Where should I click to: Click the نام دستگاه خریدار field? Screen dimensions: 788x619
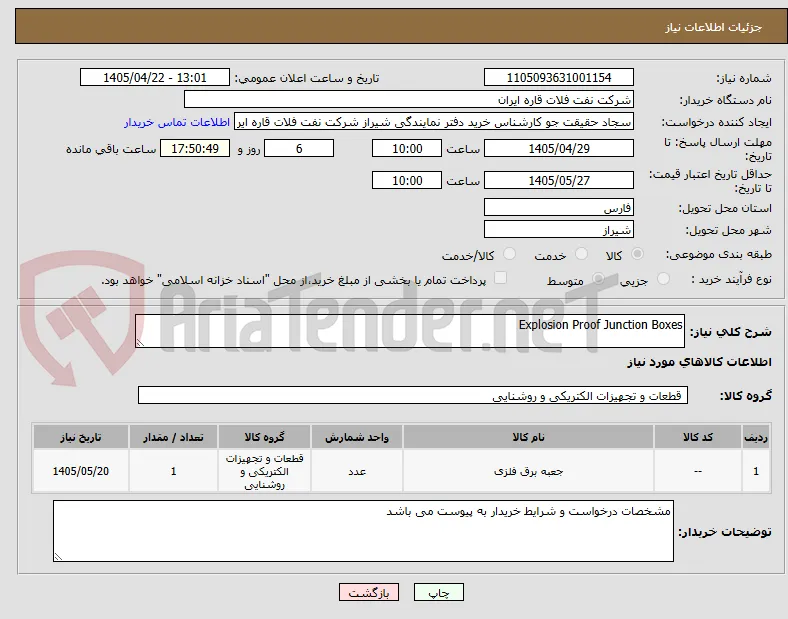coord(409,99)
